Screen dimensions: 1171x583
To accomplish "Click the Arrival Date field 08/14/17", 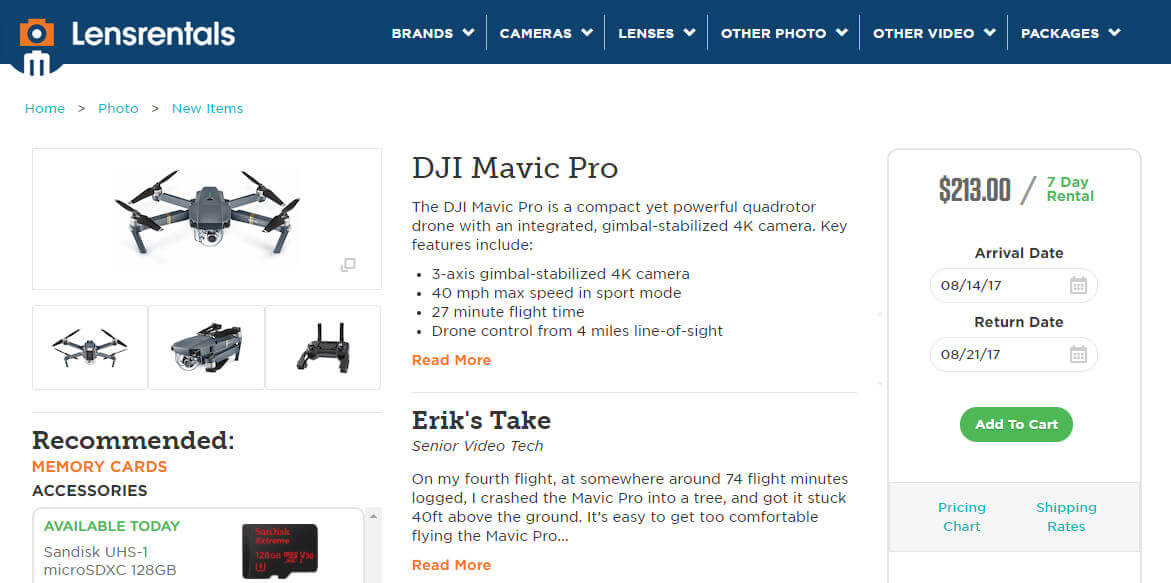I will (x=1013, y=285).
